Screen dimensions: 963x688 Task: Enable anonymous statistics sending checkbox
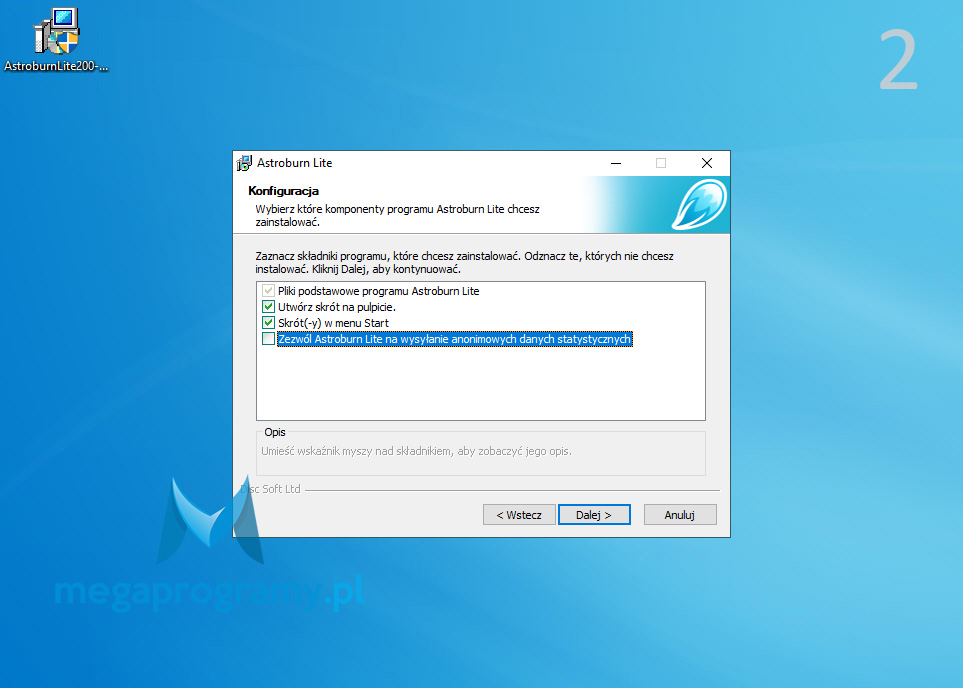click(x=268, y=338)
